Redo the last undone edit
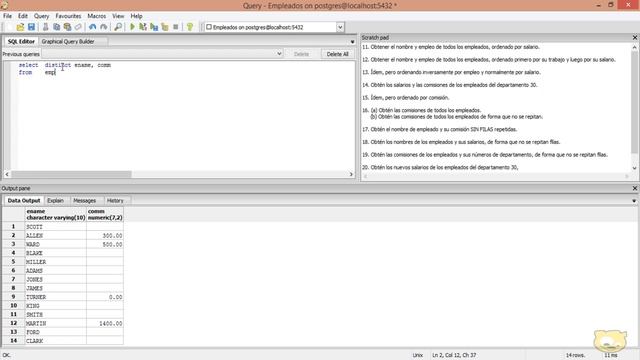The image size is (640, 360). tap(104, 27)
